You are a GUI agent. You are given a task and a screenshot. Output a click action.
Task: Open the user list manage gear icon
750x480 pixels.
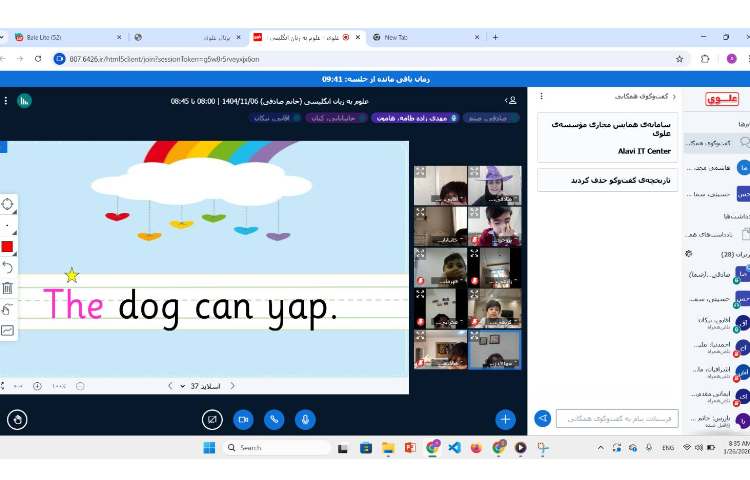688,254
